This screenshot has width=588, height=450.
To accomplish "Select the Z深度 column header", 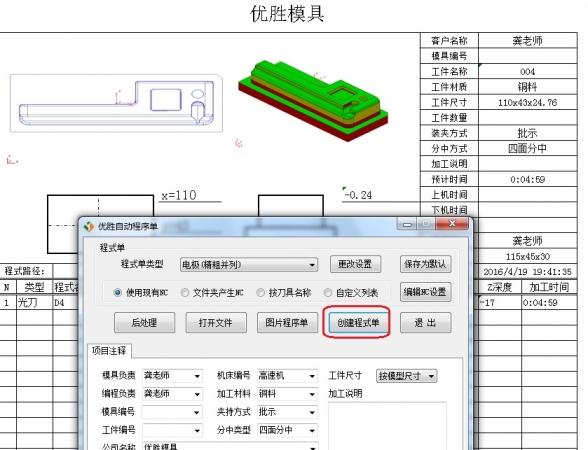I will point(500,287).
